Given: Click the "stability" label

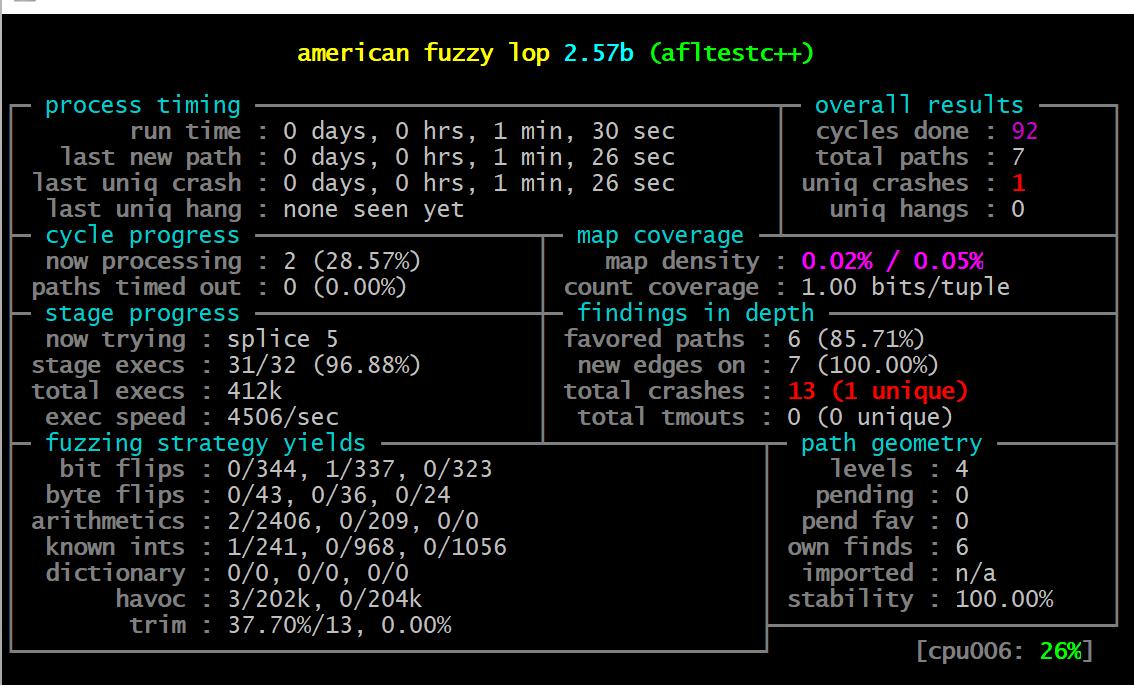Looking at the screenshot, I should point(850,600).
